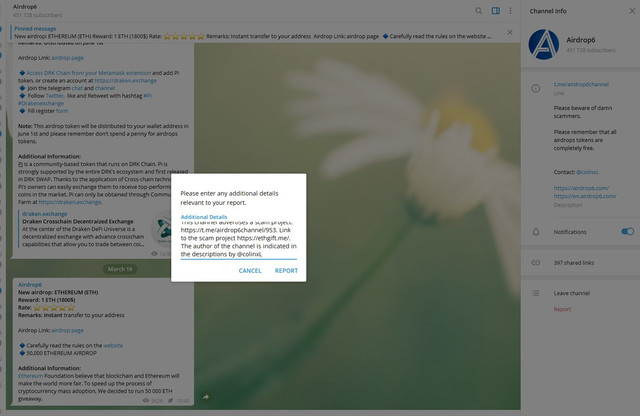This screenshot has width=640, height=416.
Task: Click the Airdrop6 channel avatar logo
Action: pos(544,44)
